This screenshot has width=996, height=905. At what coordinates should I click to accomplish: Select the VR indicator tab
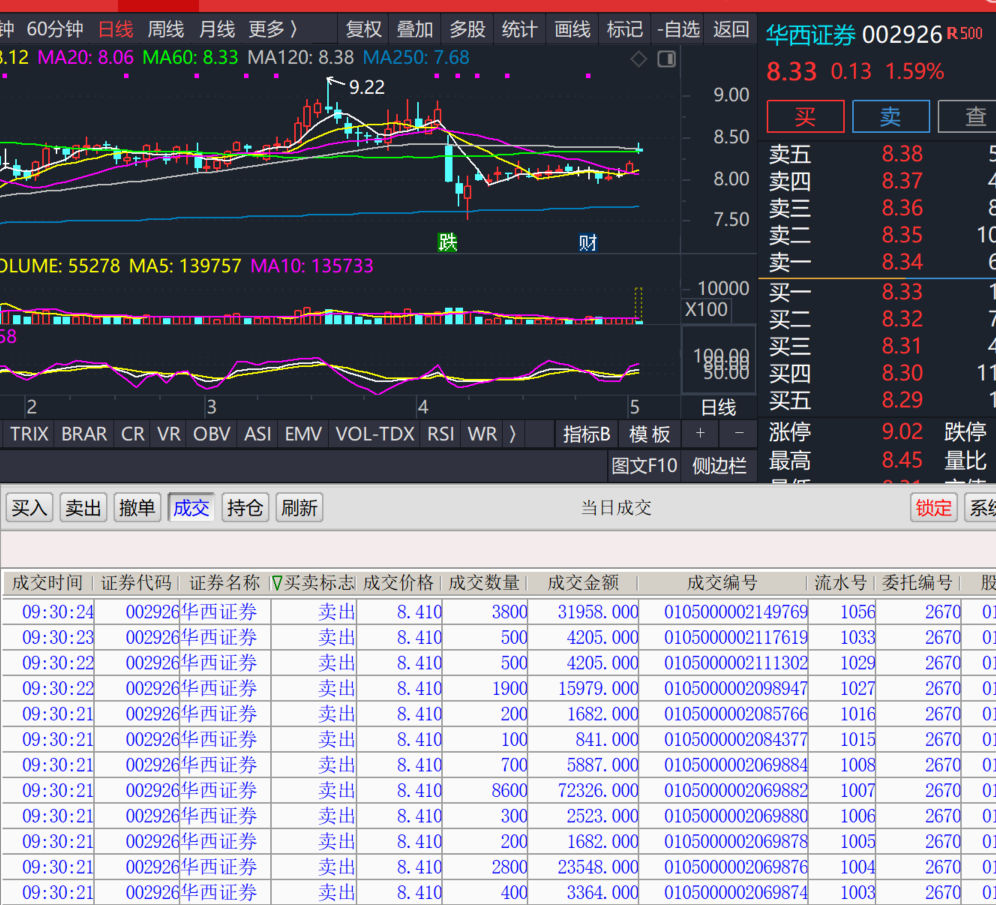(x=168, y=434)
